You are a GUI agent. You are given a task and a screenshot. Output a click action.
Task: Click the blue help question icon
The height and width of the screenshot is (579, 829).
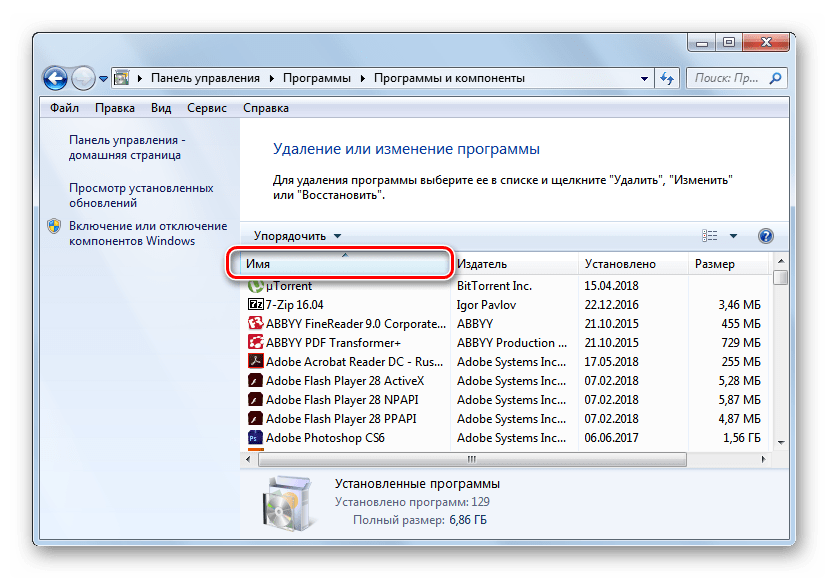click(x=765, y=236)
